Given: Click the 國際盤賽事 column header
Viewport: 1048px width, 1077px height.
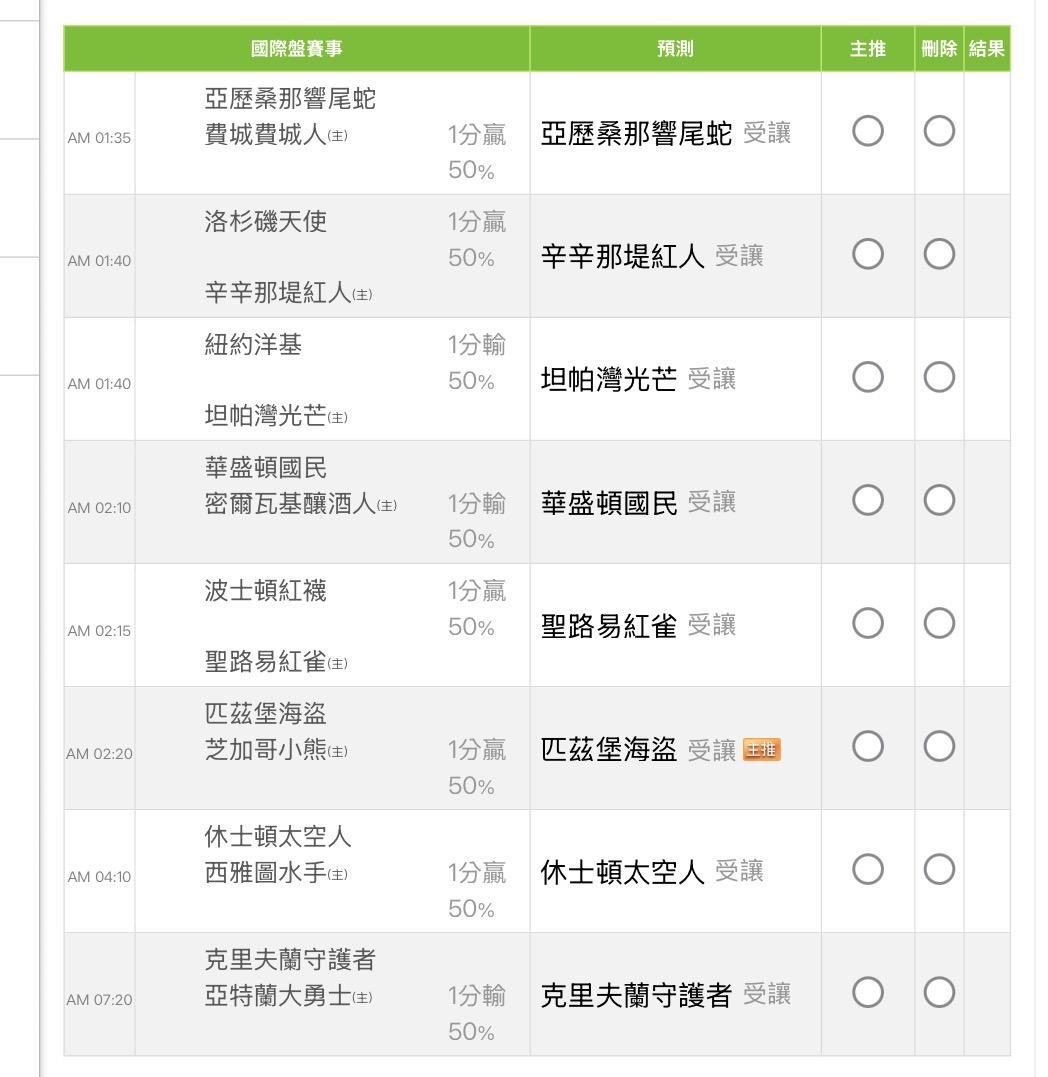Looking at the screenshot, I should point(296,49).
